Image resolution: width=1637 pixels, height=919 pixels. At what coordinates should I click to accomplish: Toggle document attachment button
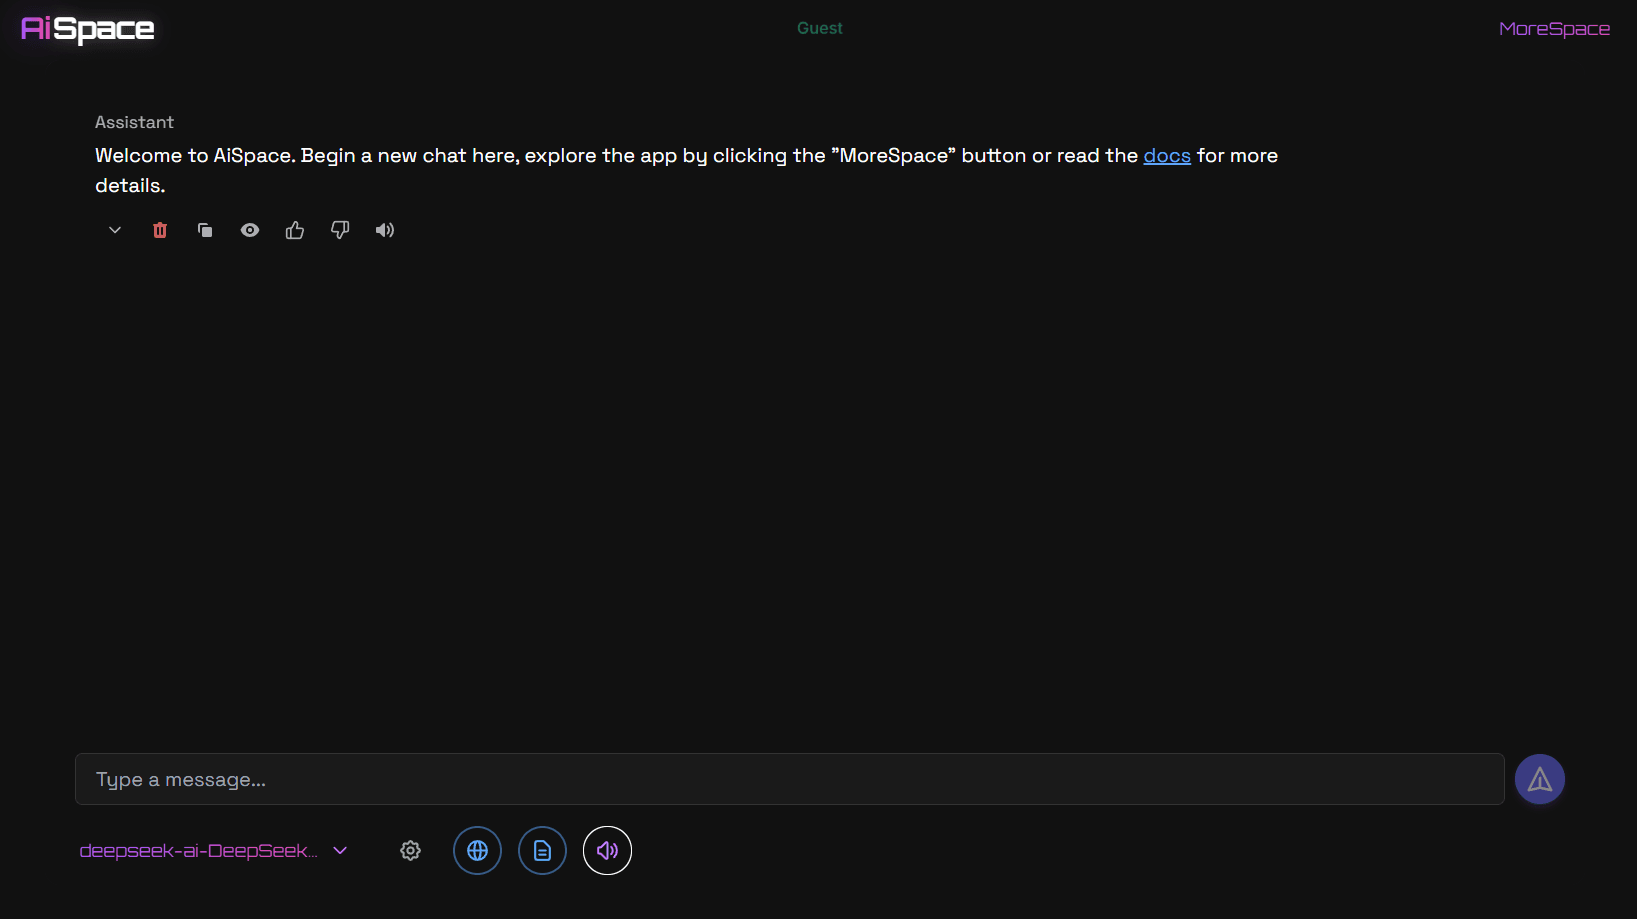coord(542,851)
